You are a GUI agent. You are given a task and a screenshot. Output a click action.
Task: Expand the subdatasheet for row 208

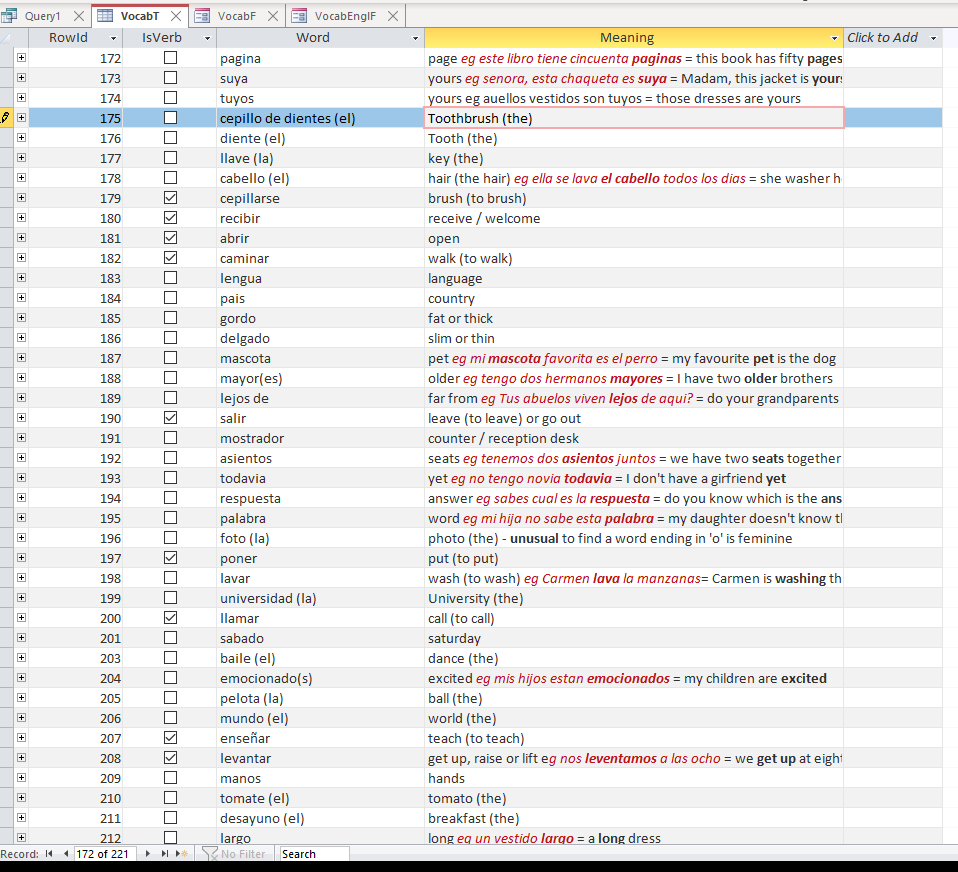(21, 757)
